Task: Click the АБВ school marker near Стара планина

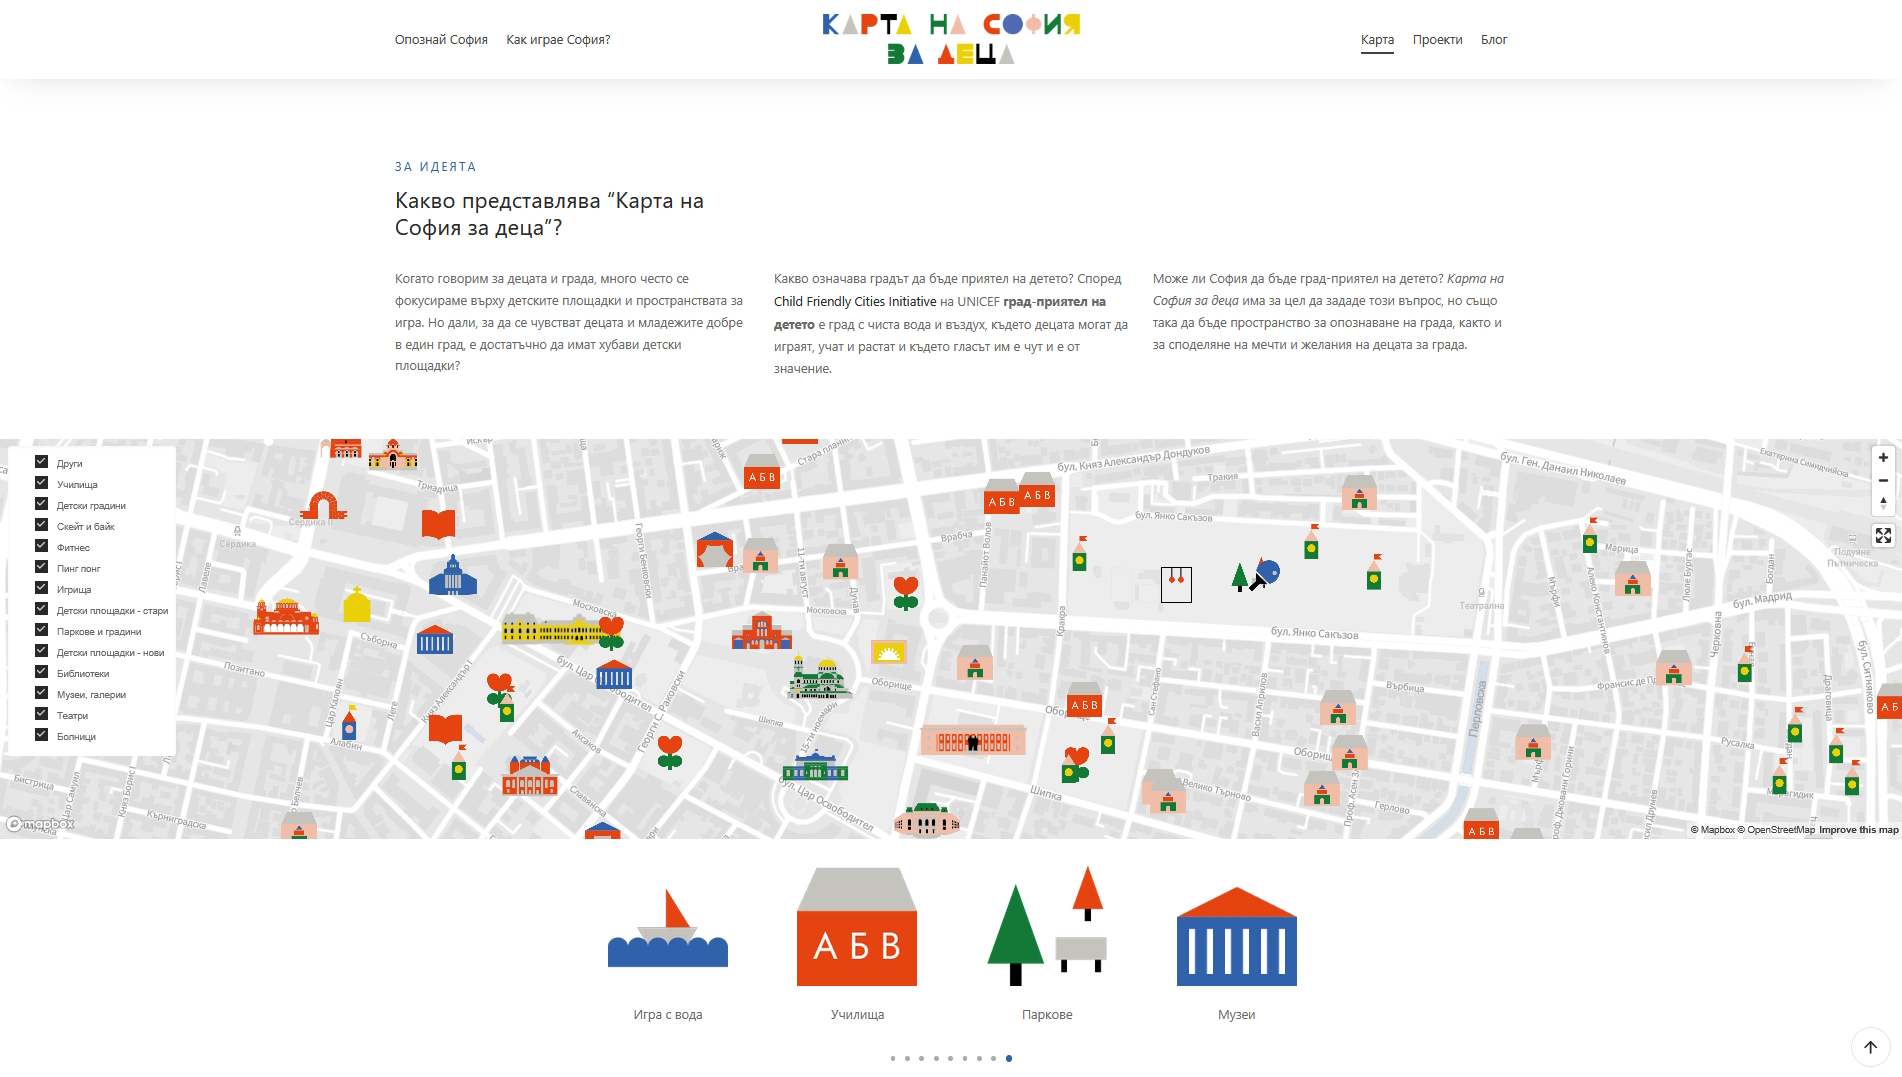Action: (x=762, y=473)
